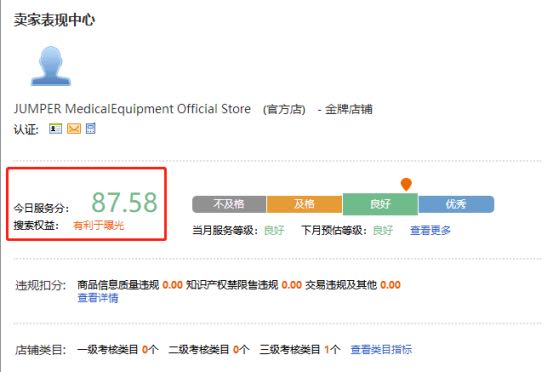The width and height of the screenshot is (554, 372).
Task: Click the 三级考核类目 1个 count
Action: click(x=332, y=349)
